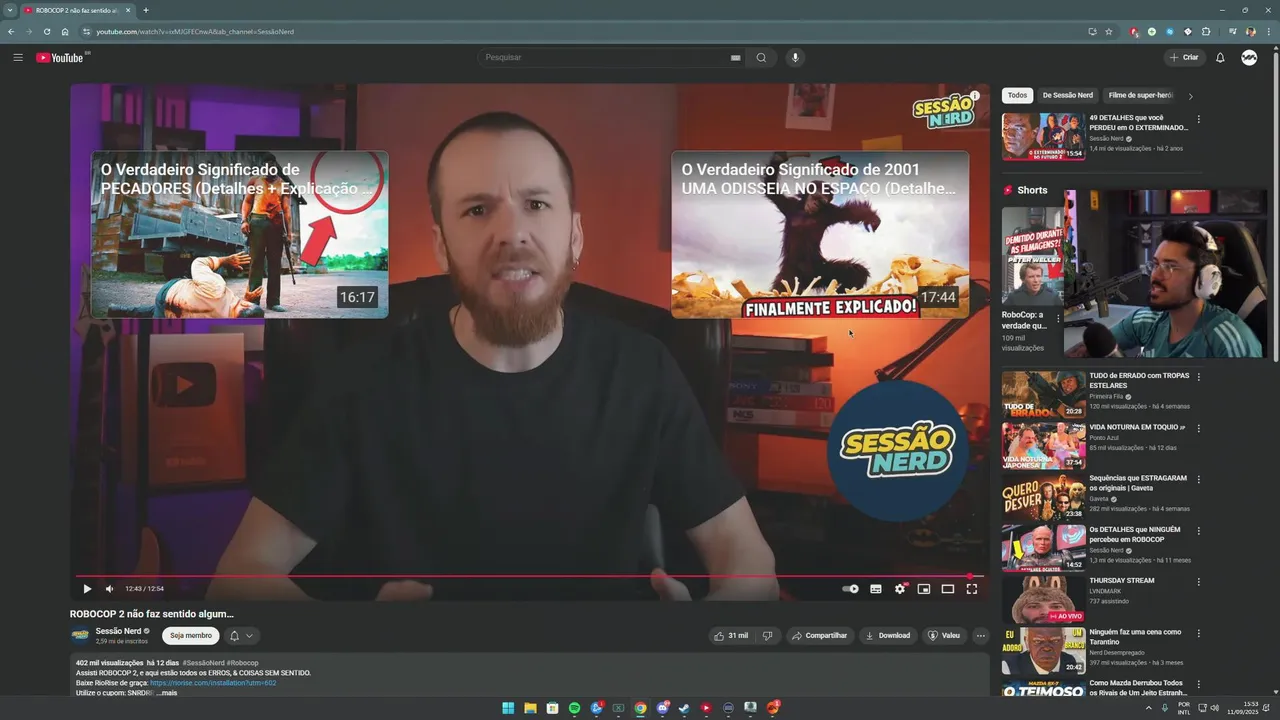
Task: Expand description with ...mais
Action: coord(166,693)
